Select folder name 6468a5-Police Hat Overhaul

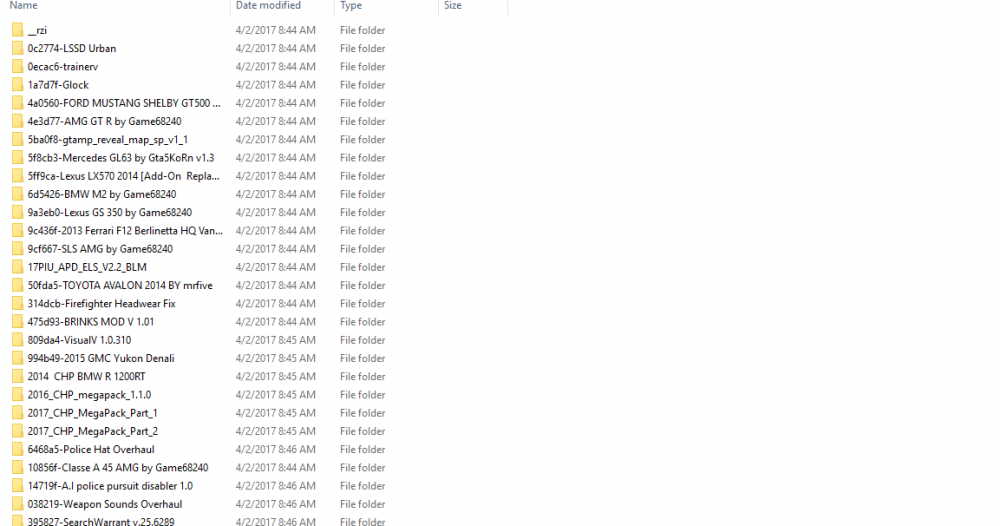click(91, 449)
